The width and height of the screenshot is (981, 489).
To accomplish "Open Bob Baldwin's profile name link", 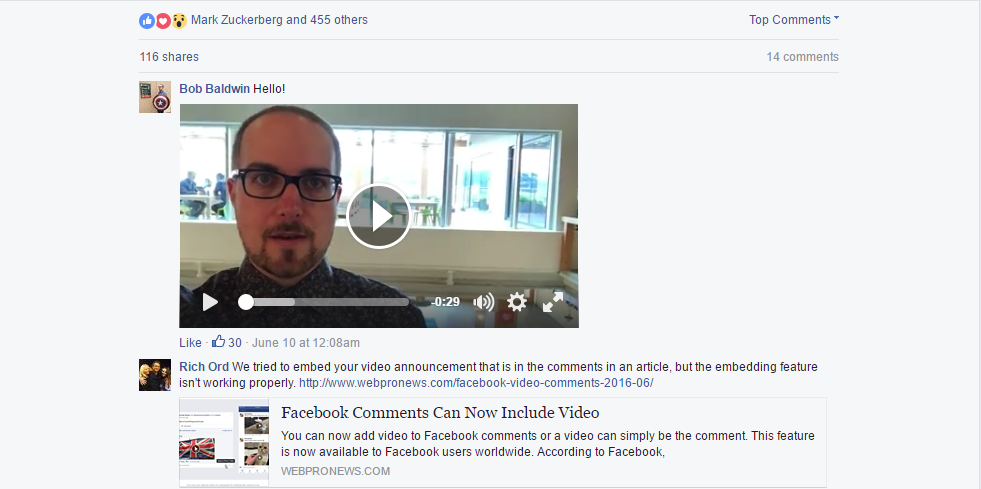I will [x=215, y=89].
